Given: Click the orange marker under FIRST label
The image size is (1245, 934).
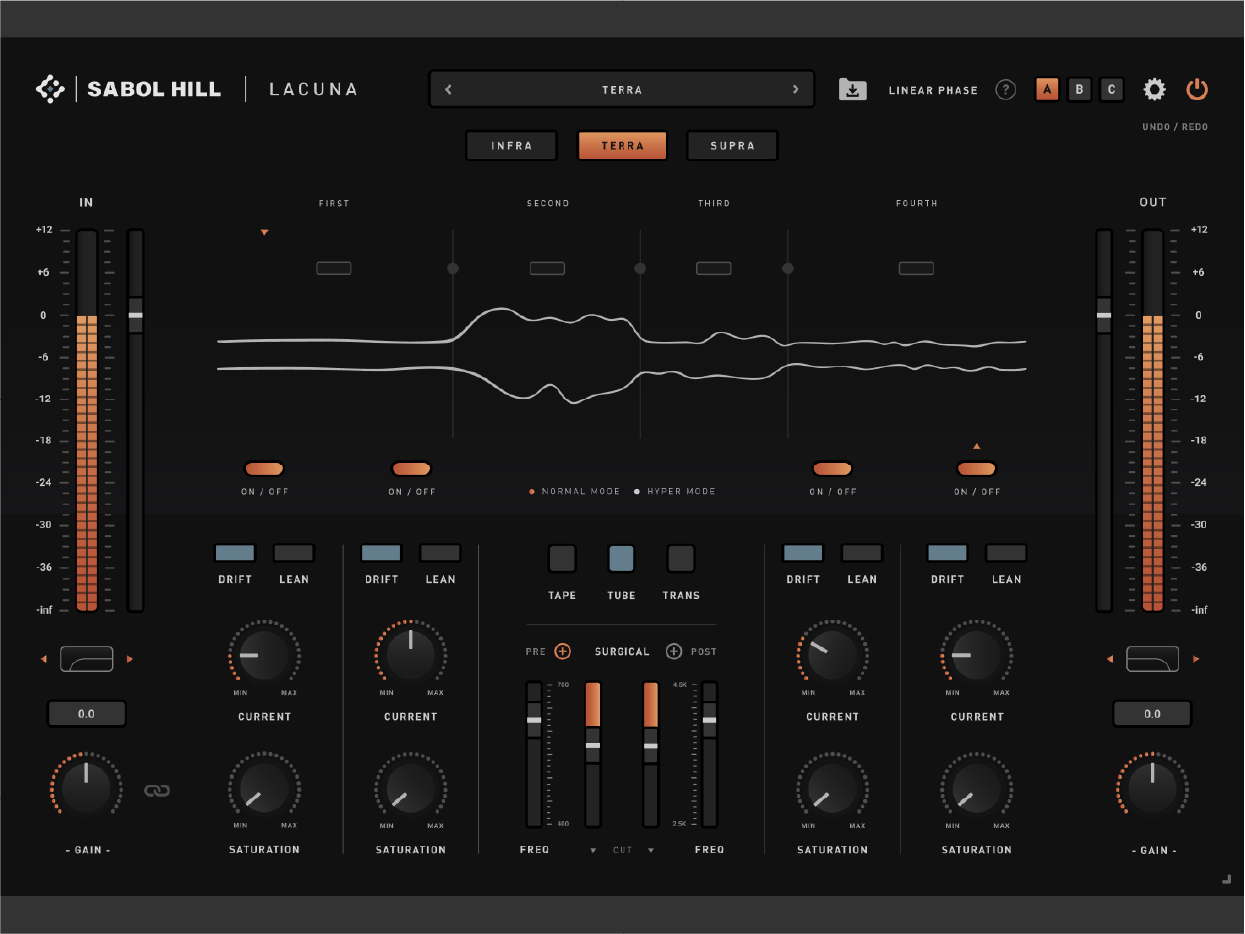Looking at the screenshot, I should tap(265, 232).
